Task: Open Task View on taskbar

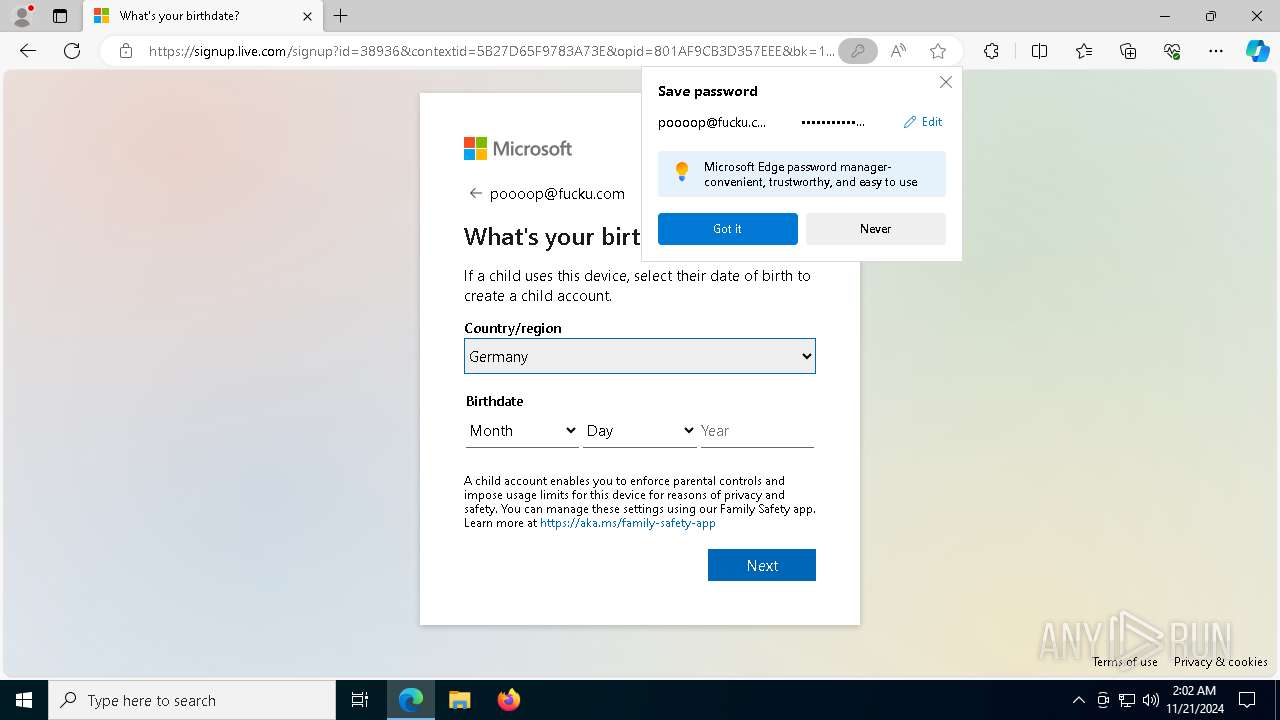Action: (x=360, y=700)
